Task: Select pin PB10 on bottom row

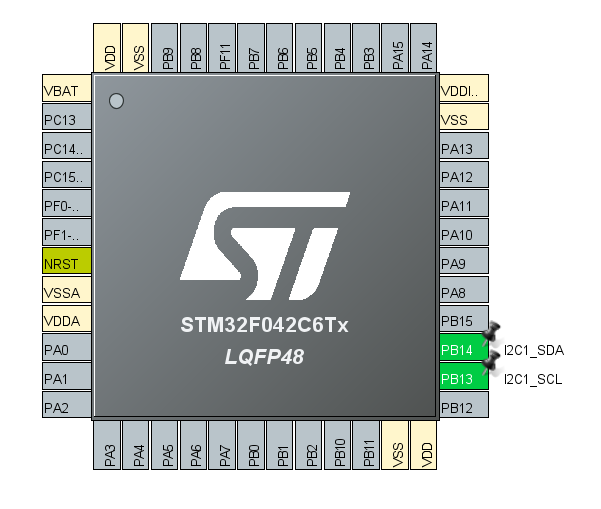Action: (x=337, y=445)
